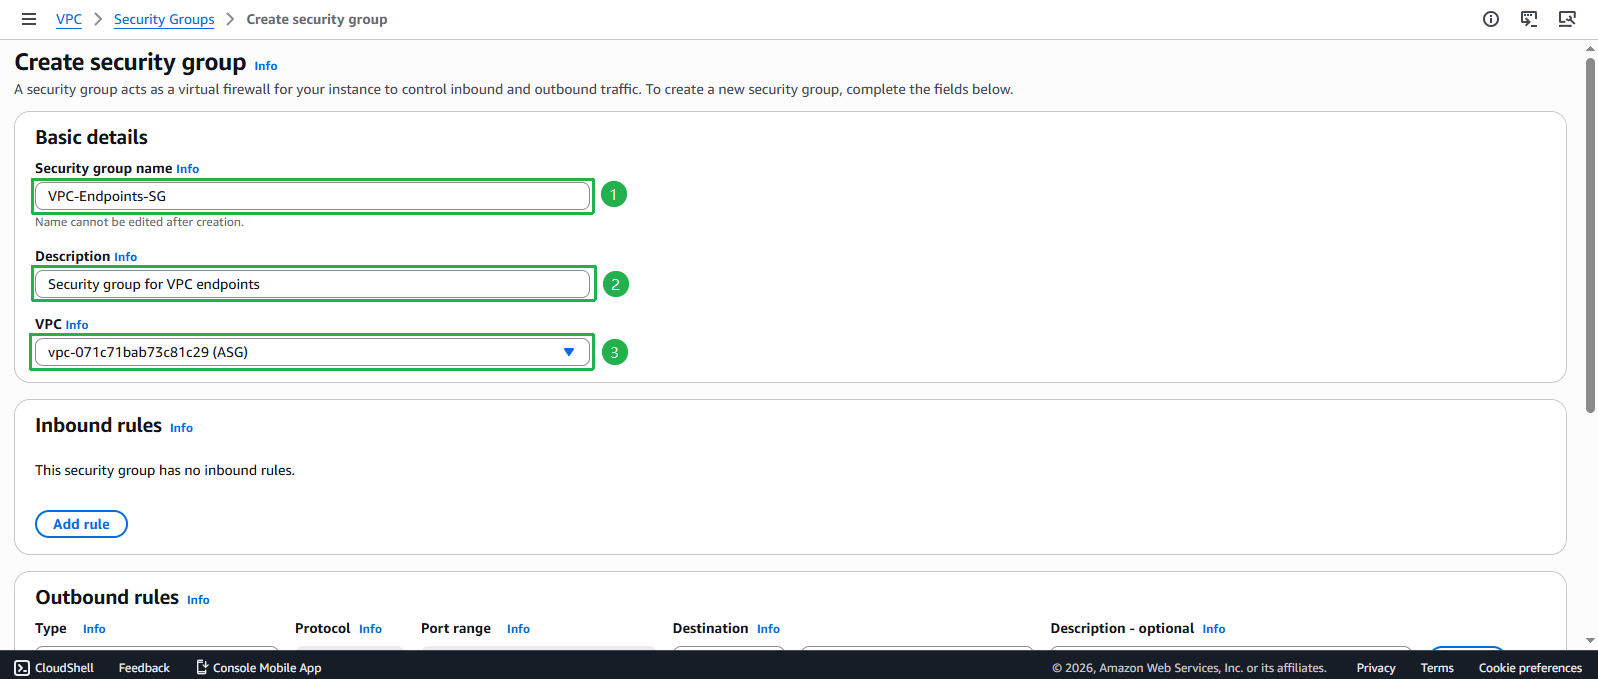This screenshot has width=1598, height=679.
Task: Click the scrollbar up arrow
Action: (1590, 48)
